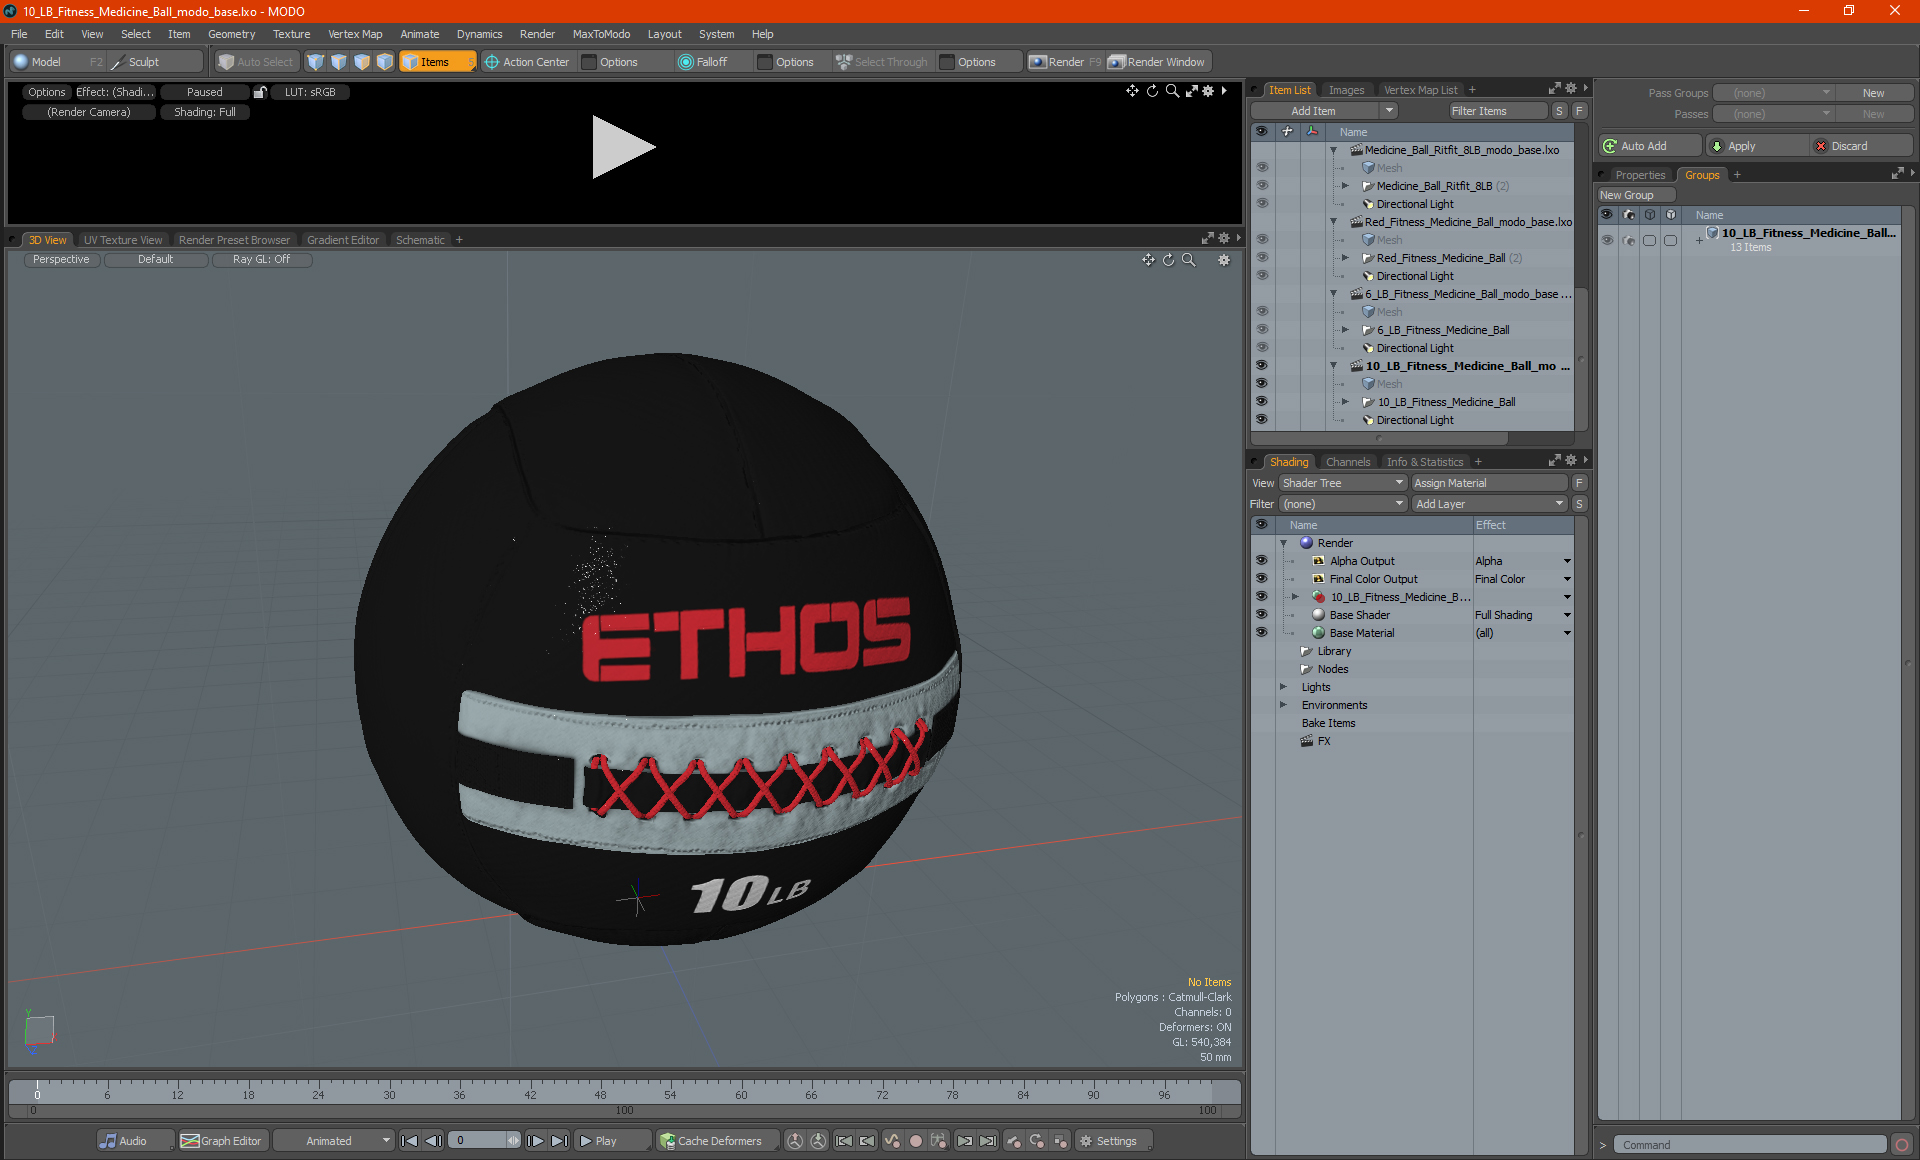This screenshot has width=1920, height=1160.
Task: Toggle Alpha Output shader visibility
Action: (1261, 561)
